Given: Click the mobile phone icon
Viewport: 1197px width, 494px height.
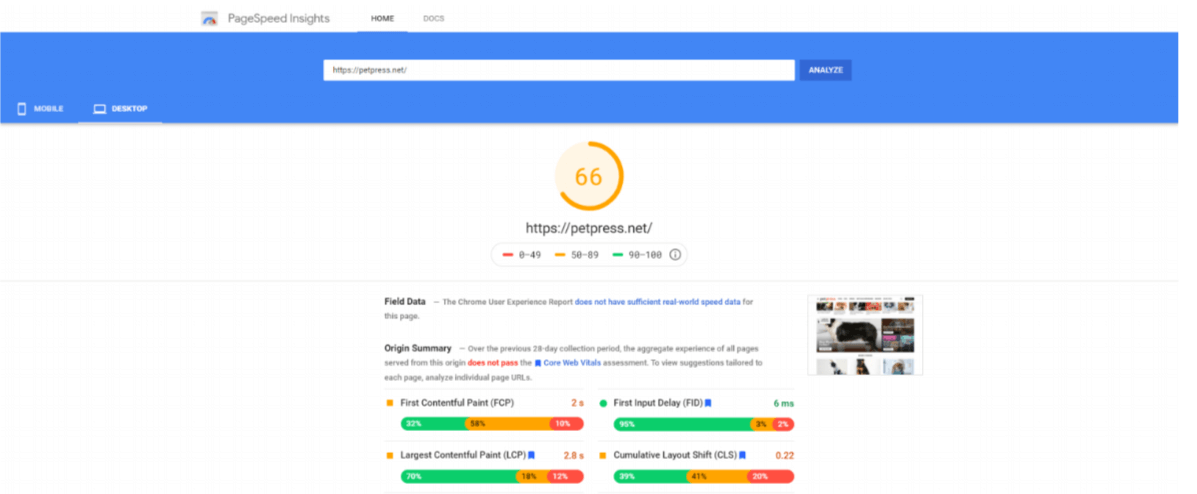Looking at the screenshot, I should (x=21, y=108).
